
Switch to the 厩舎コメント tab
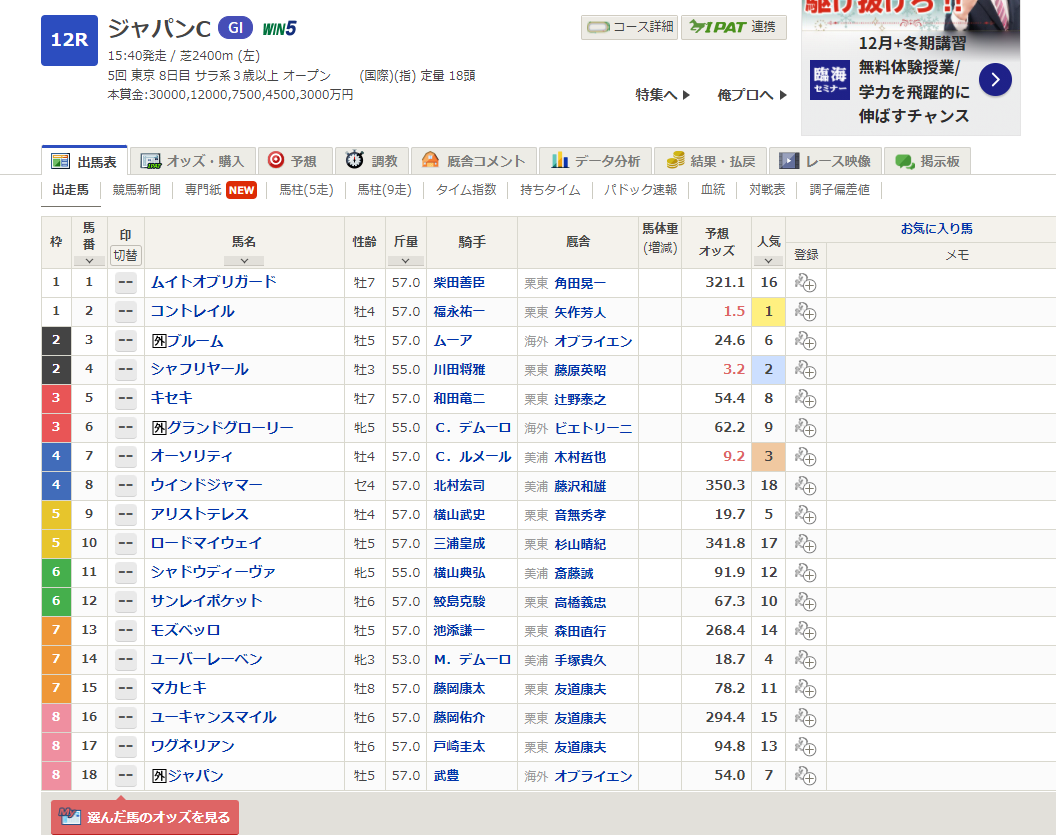point(474,161)
